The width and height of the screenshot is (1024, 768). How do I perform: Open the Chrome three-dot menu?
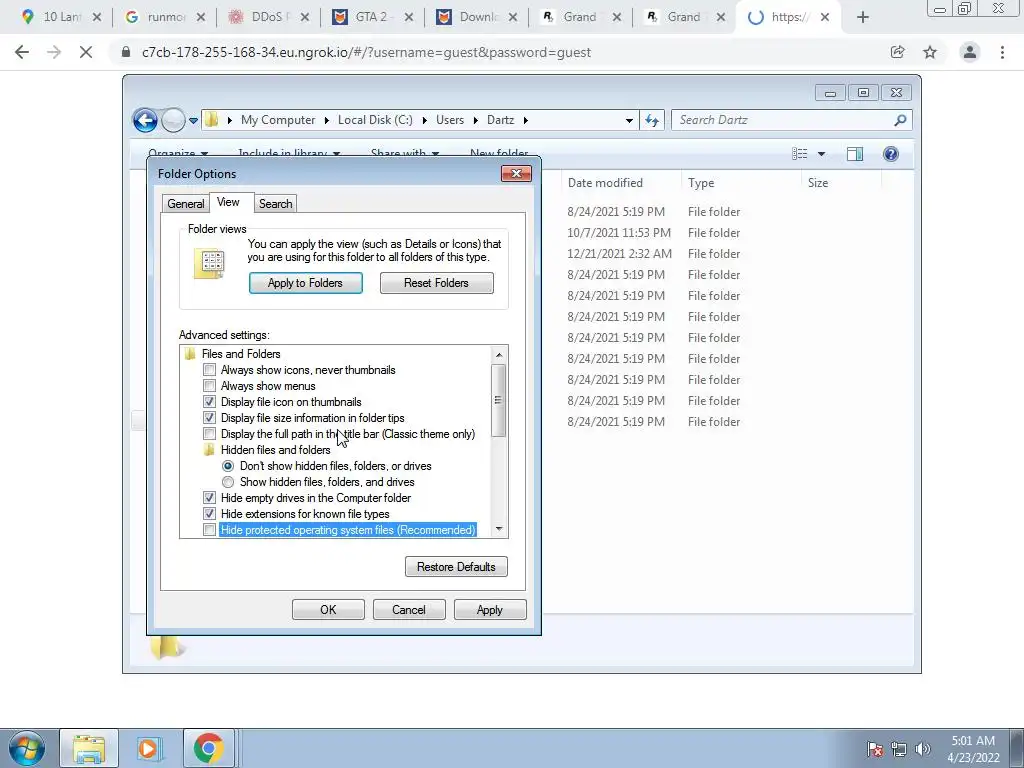(x=1002, y=52)
